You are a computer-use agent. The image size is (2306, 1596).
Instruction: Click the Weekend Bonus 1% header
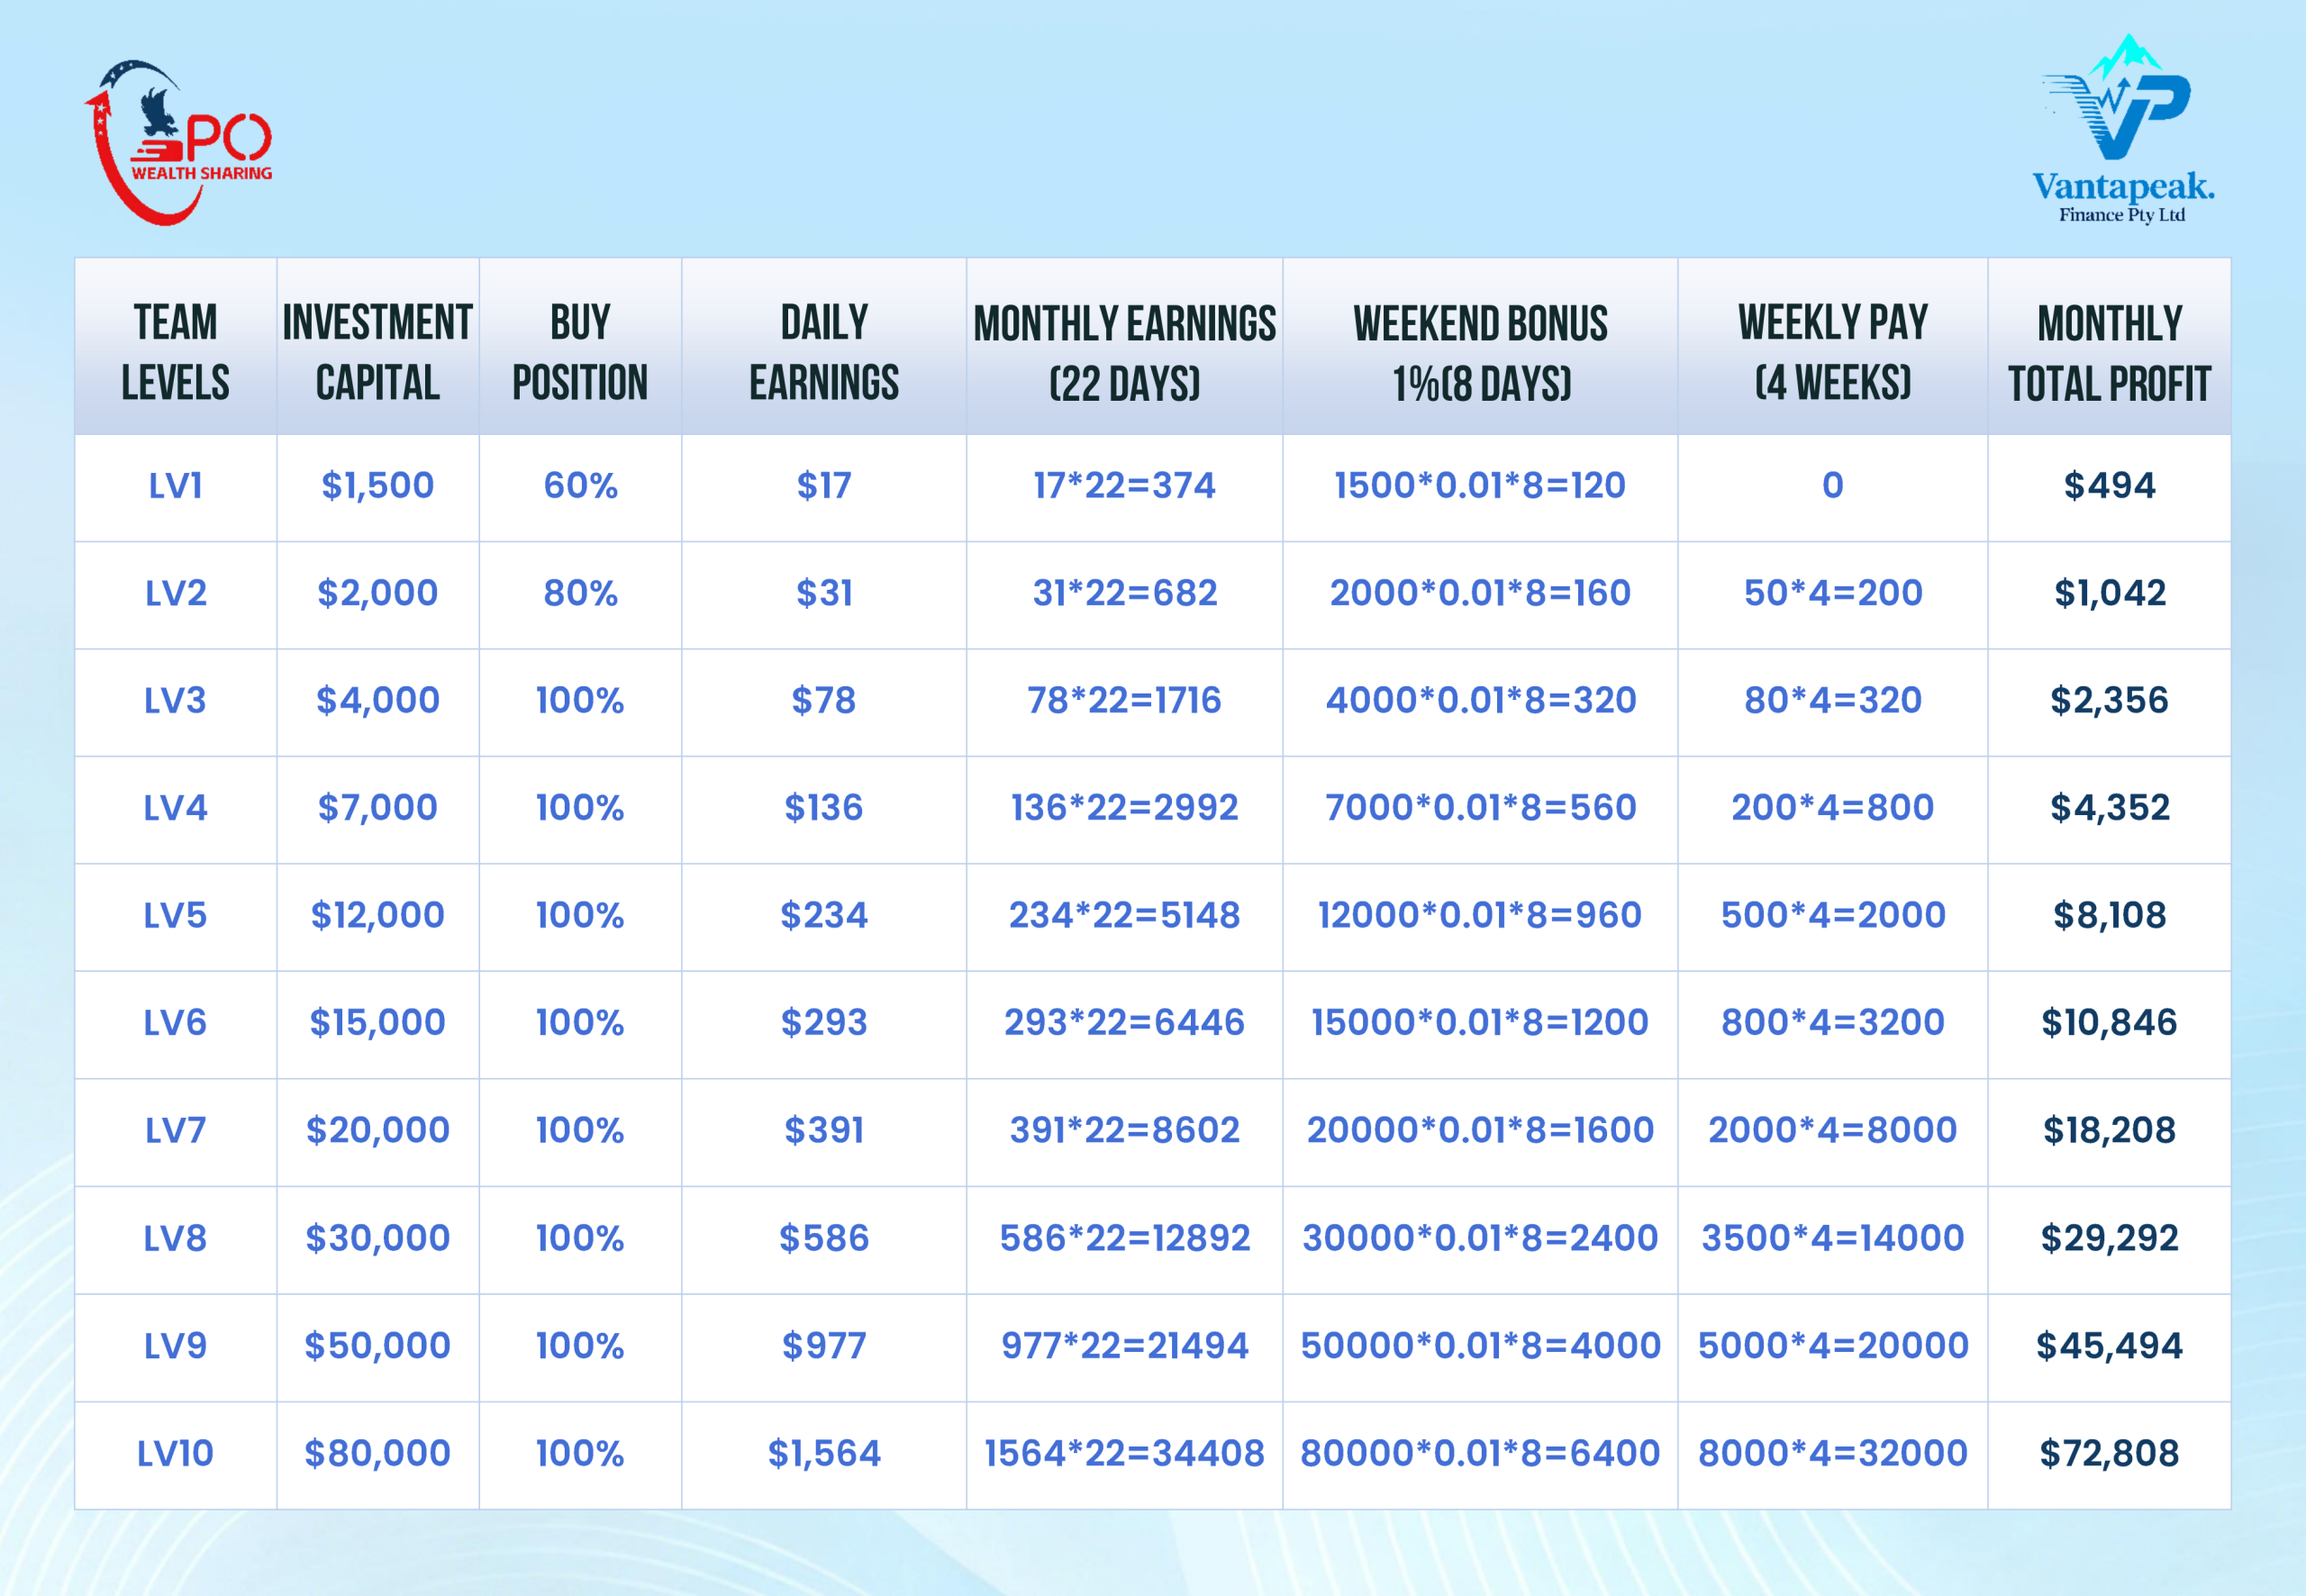[x=1480, y=353]
